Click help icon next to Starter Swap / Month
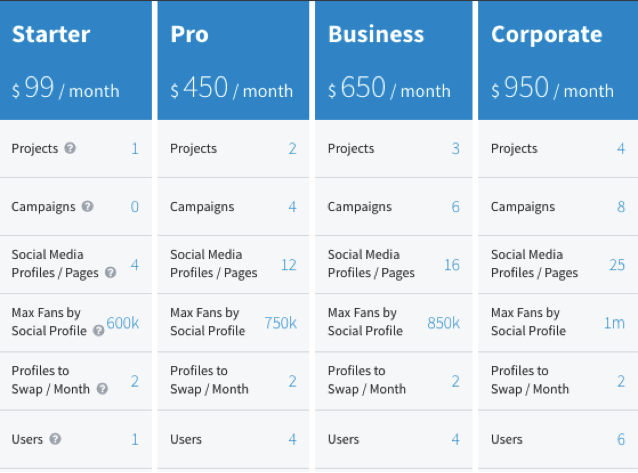Screen dimensions: 638x473 (102, 389)
